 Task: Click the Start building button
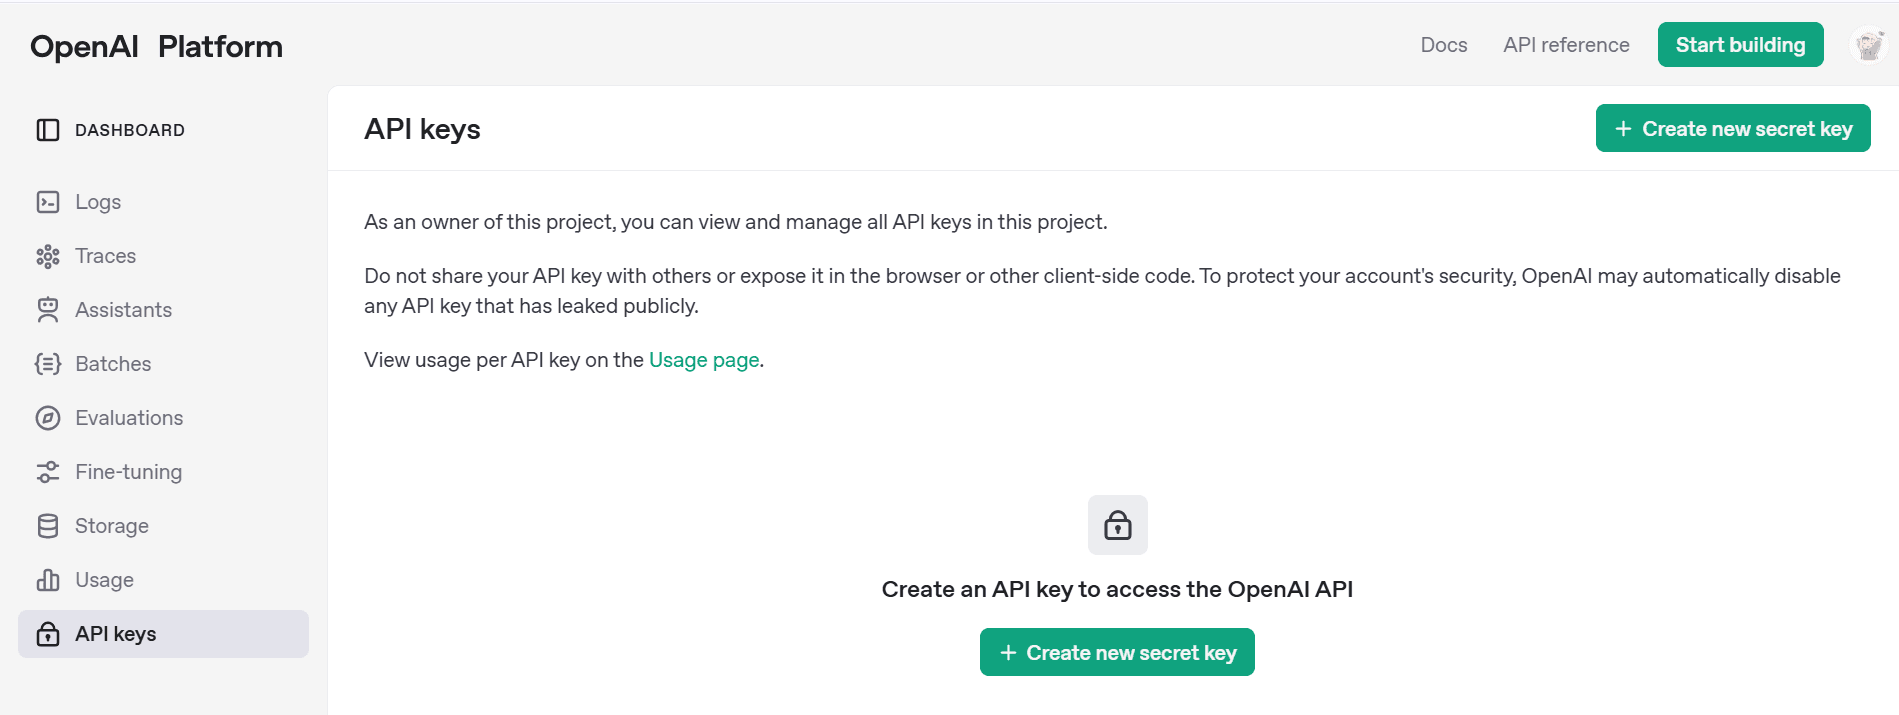[1741, 45]
